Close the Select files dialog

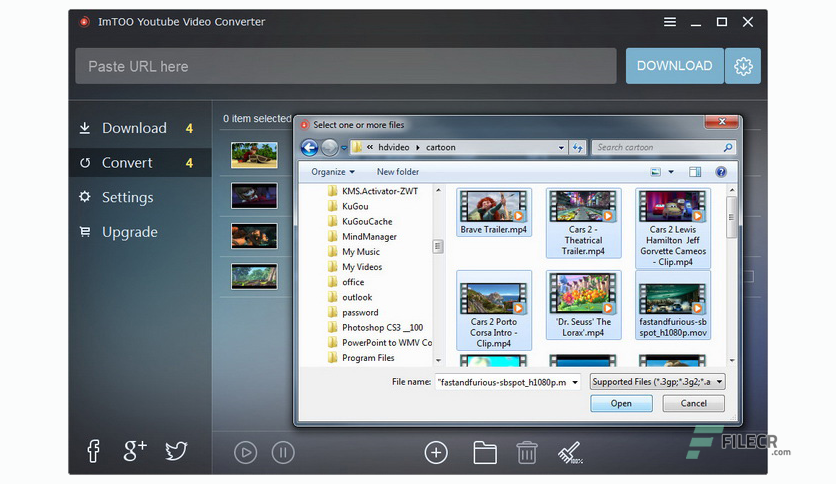[x=722, y=122]
